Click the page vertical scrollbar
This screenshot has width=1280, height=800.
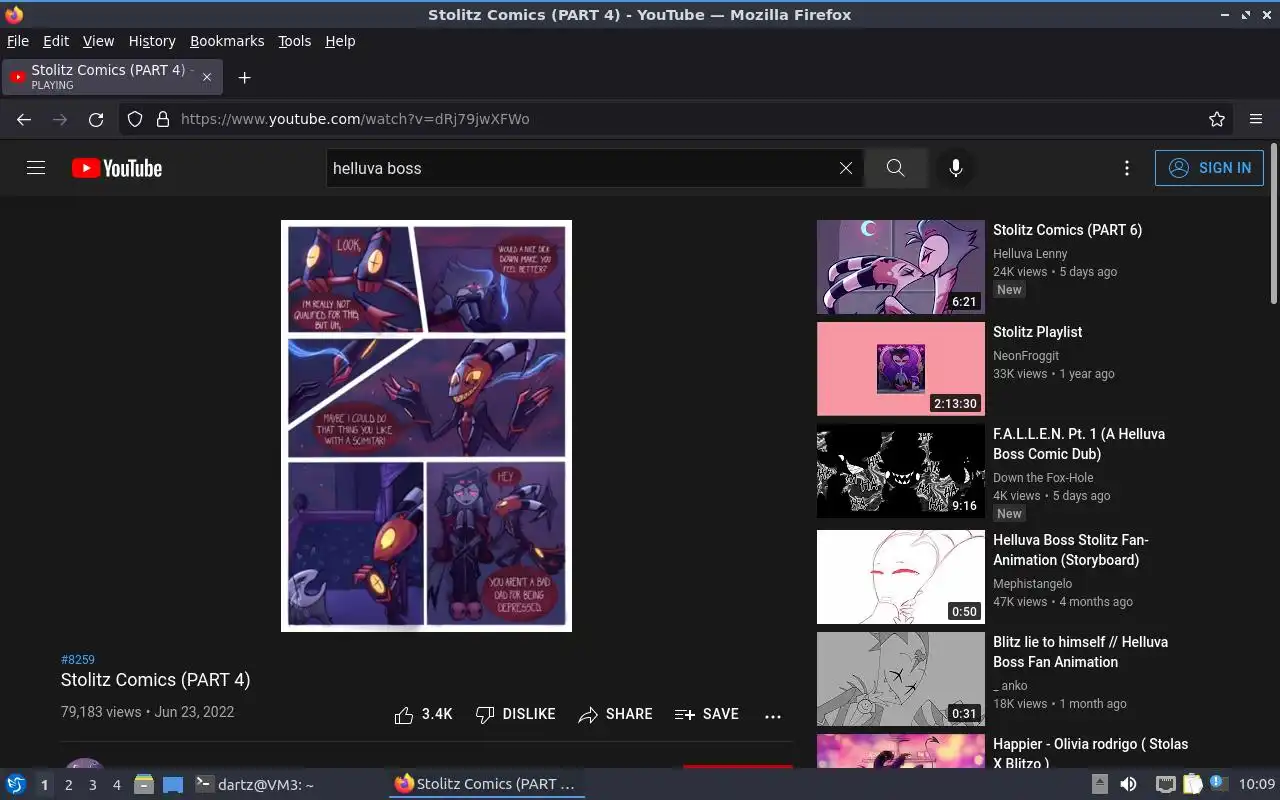(x=1273, y=225)
